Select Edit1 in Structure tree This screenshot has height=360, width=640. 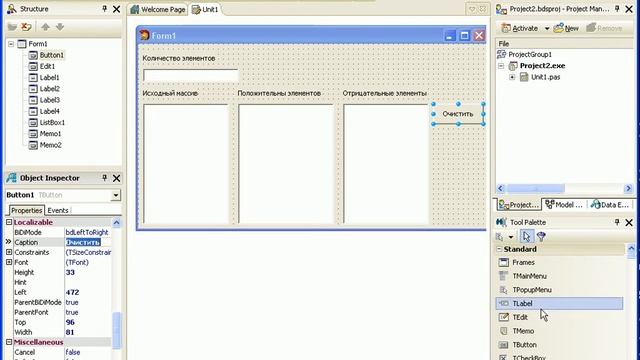pyautogui.click(x=47, y=66)
